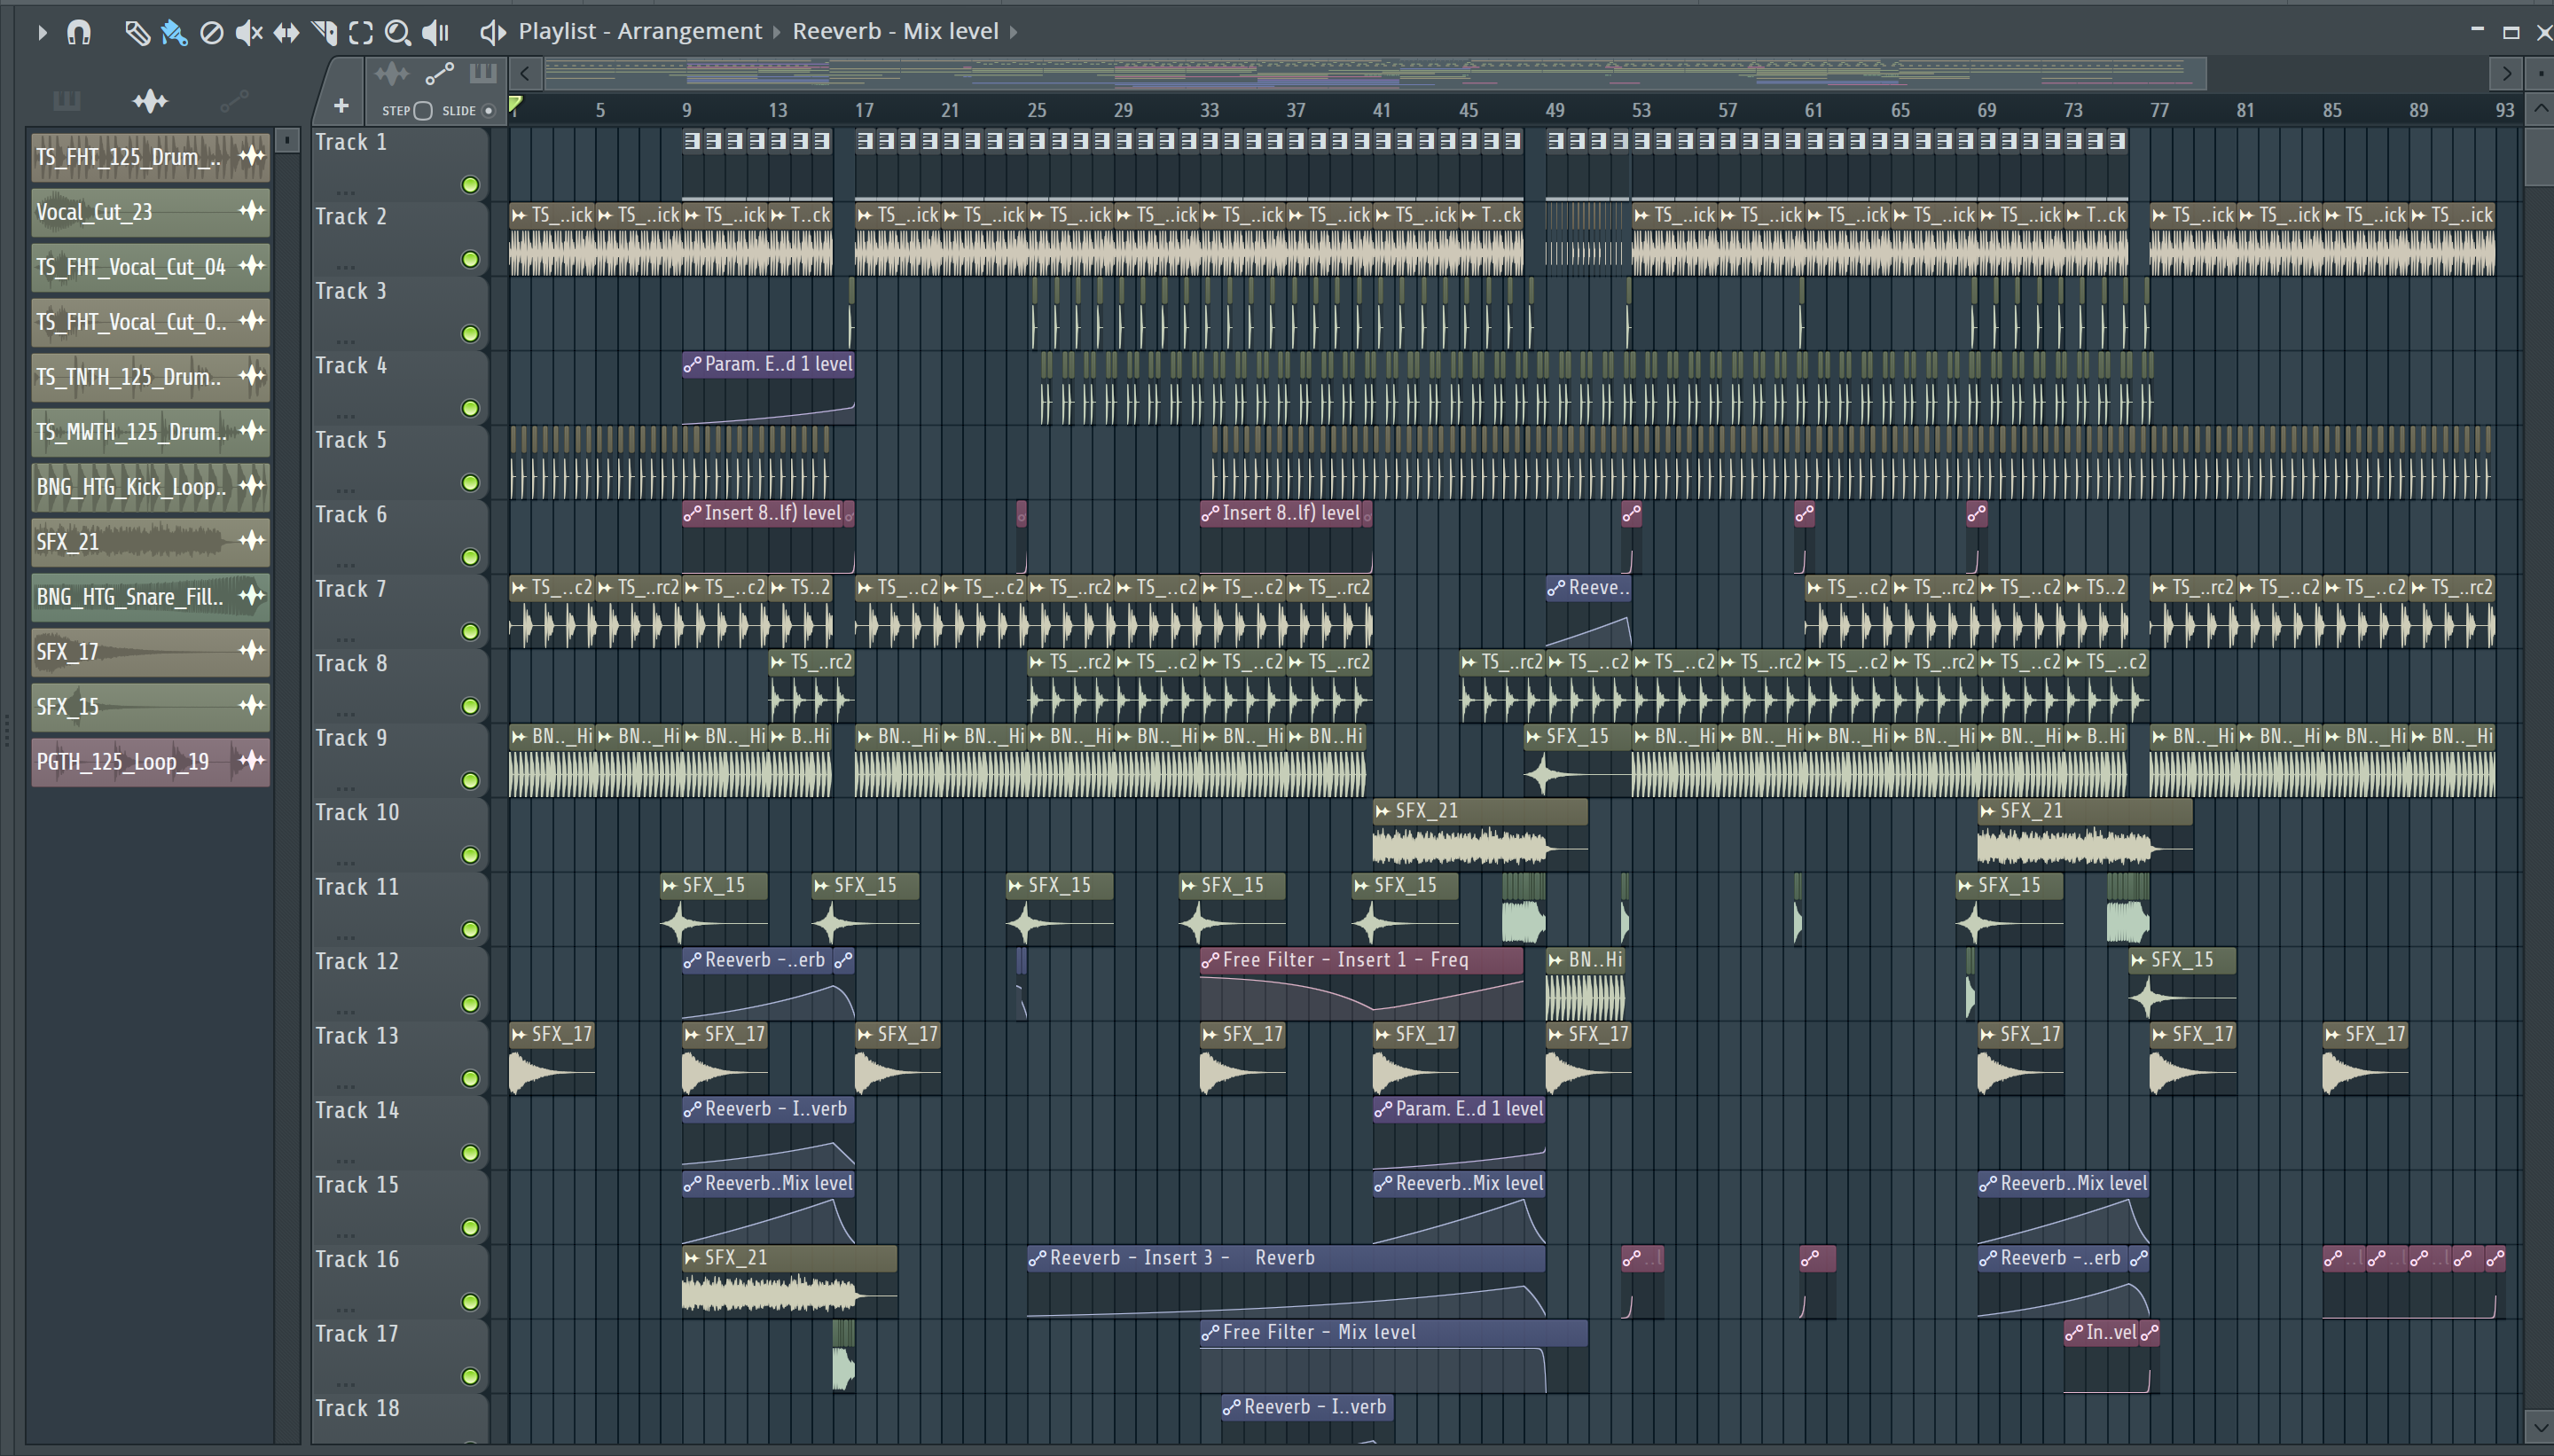Mute Track 12 with green LED
The height and width of the screenshot is (1456, 2554).
click(x=470, y=1005)
